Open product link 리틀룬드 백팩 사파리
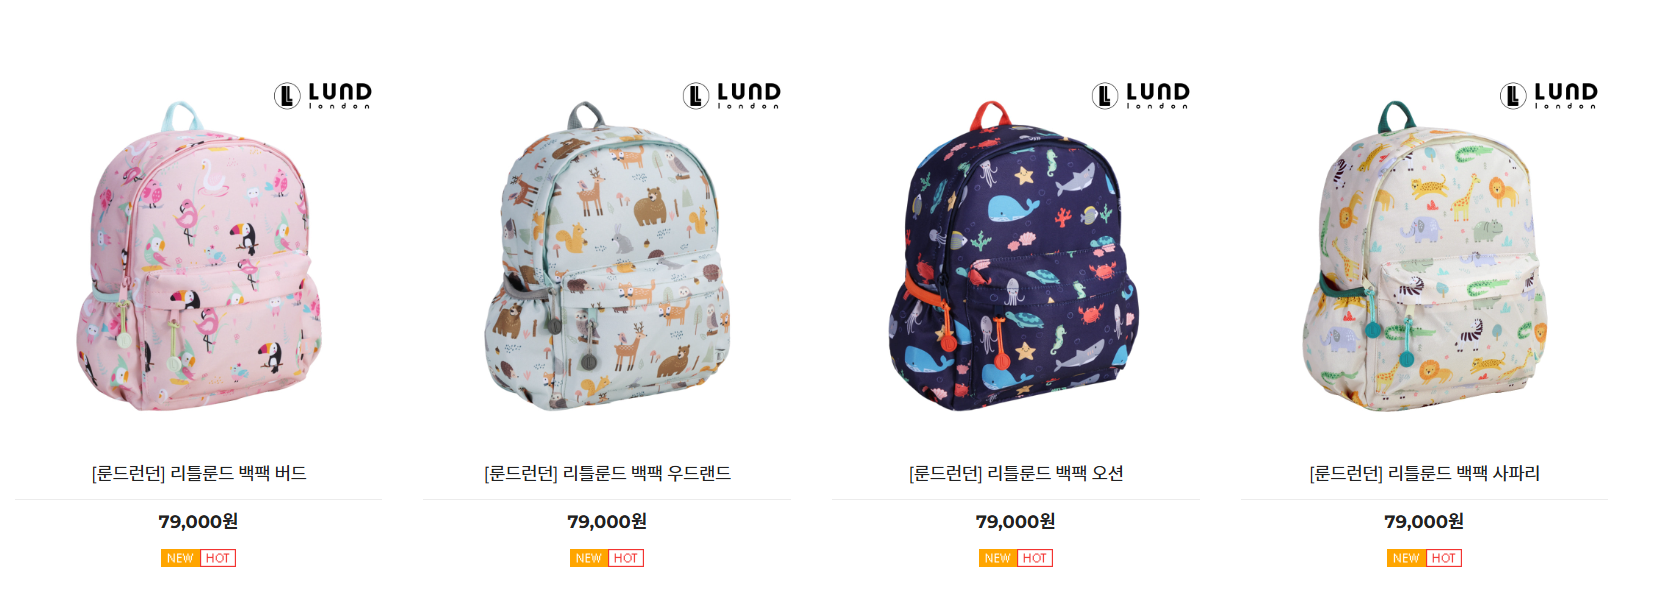The width and height of the screenshot is (1669, 599). tap(1425, 473)
